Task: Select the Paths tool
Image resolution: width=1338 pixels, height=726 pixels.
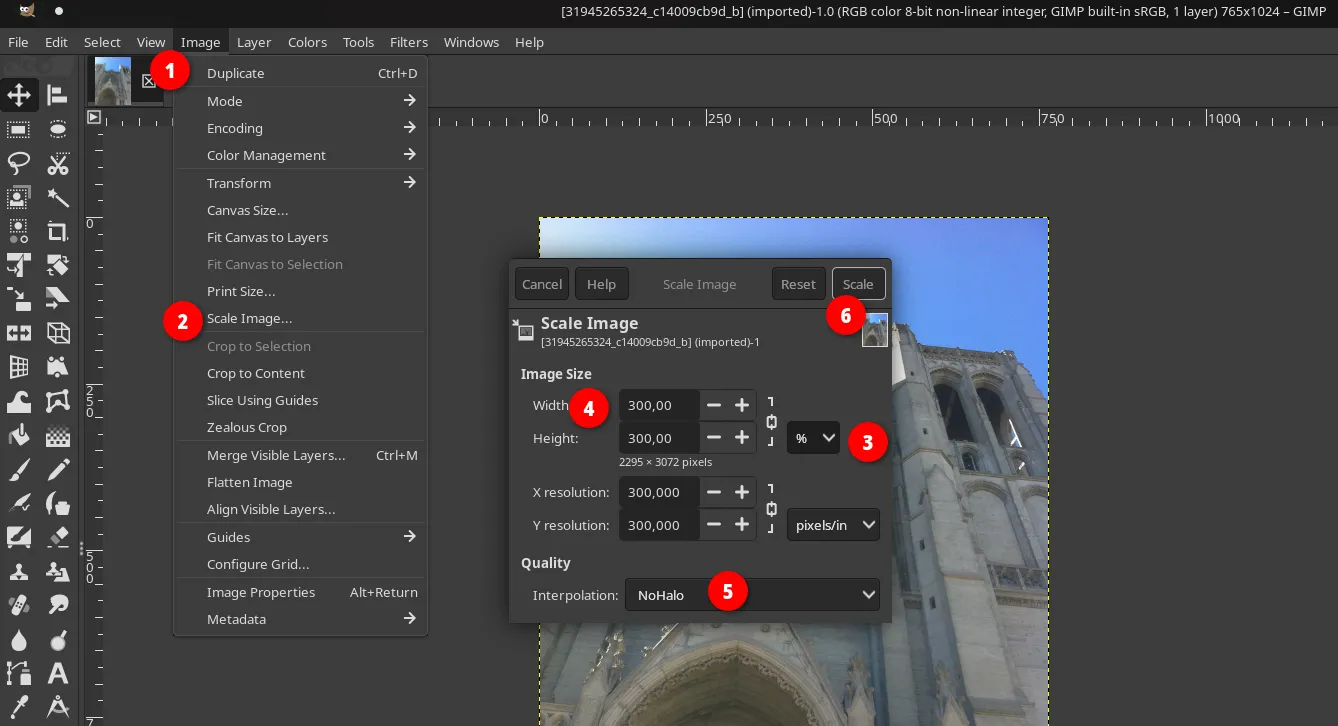Action: pyautogui.click(x=18, y=673)
